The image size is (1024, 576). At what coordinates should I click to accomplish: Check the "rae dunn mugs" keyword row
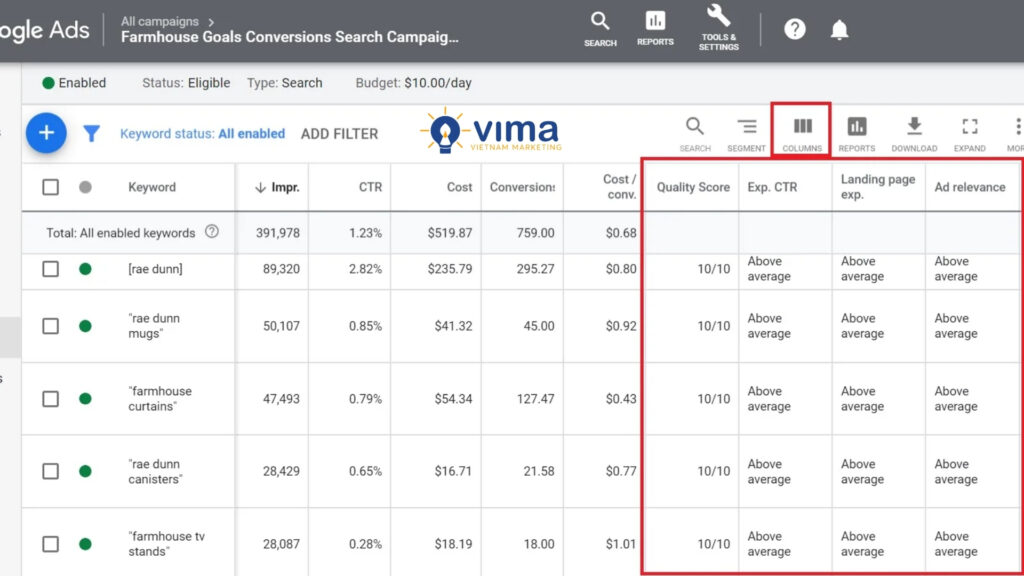coord(50,326)
